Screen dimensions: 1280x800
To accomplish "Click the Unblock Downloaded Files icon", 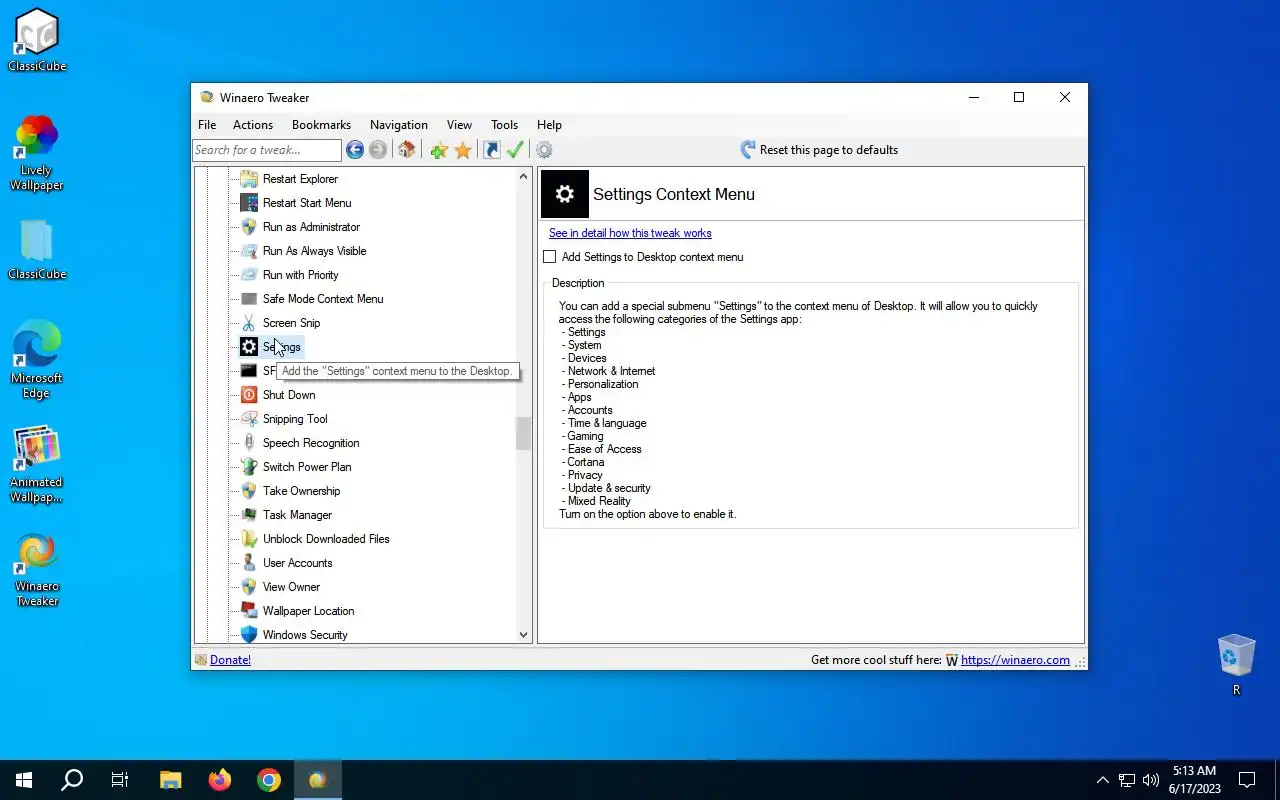I will point(249,539).
